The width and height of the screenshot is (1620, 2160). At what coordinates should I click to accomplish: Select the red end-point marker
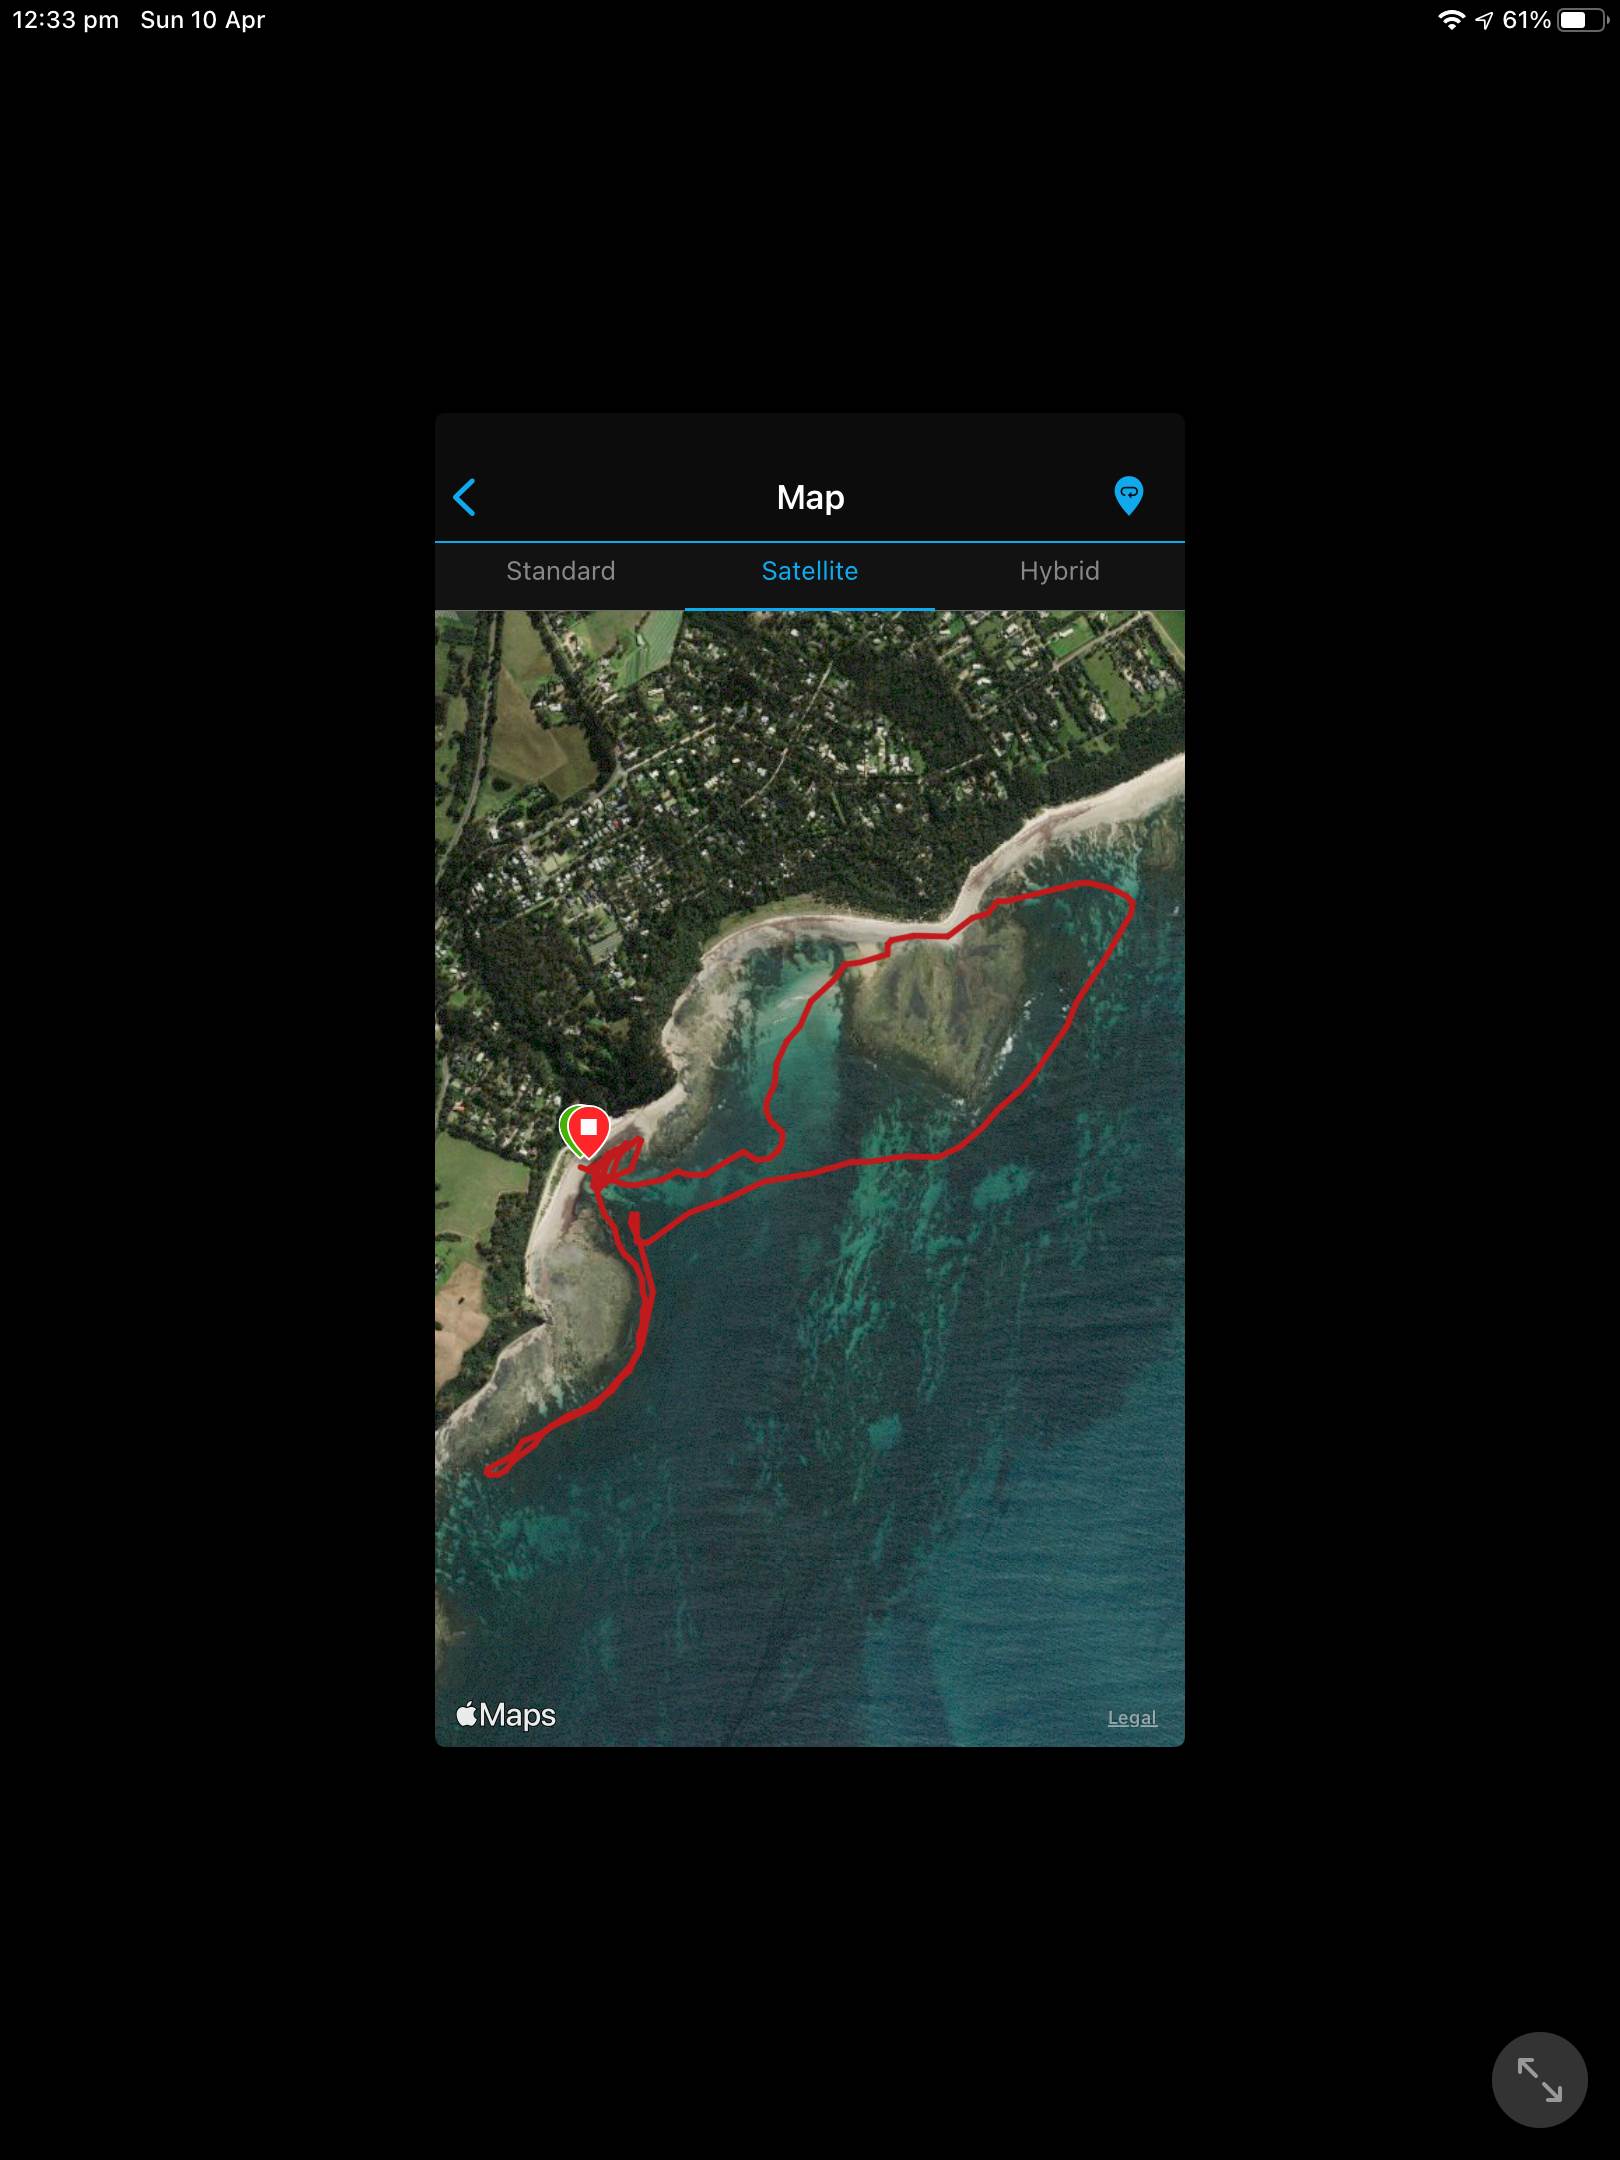point(589,1130)
